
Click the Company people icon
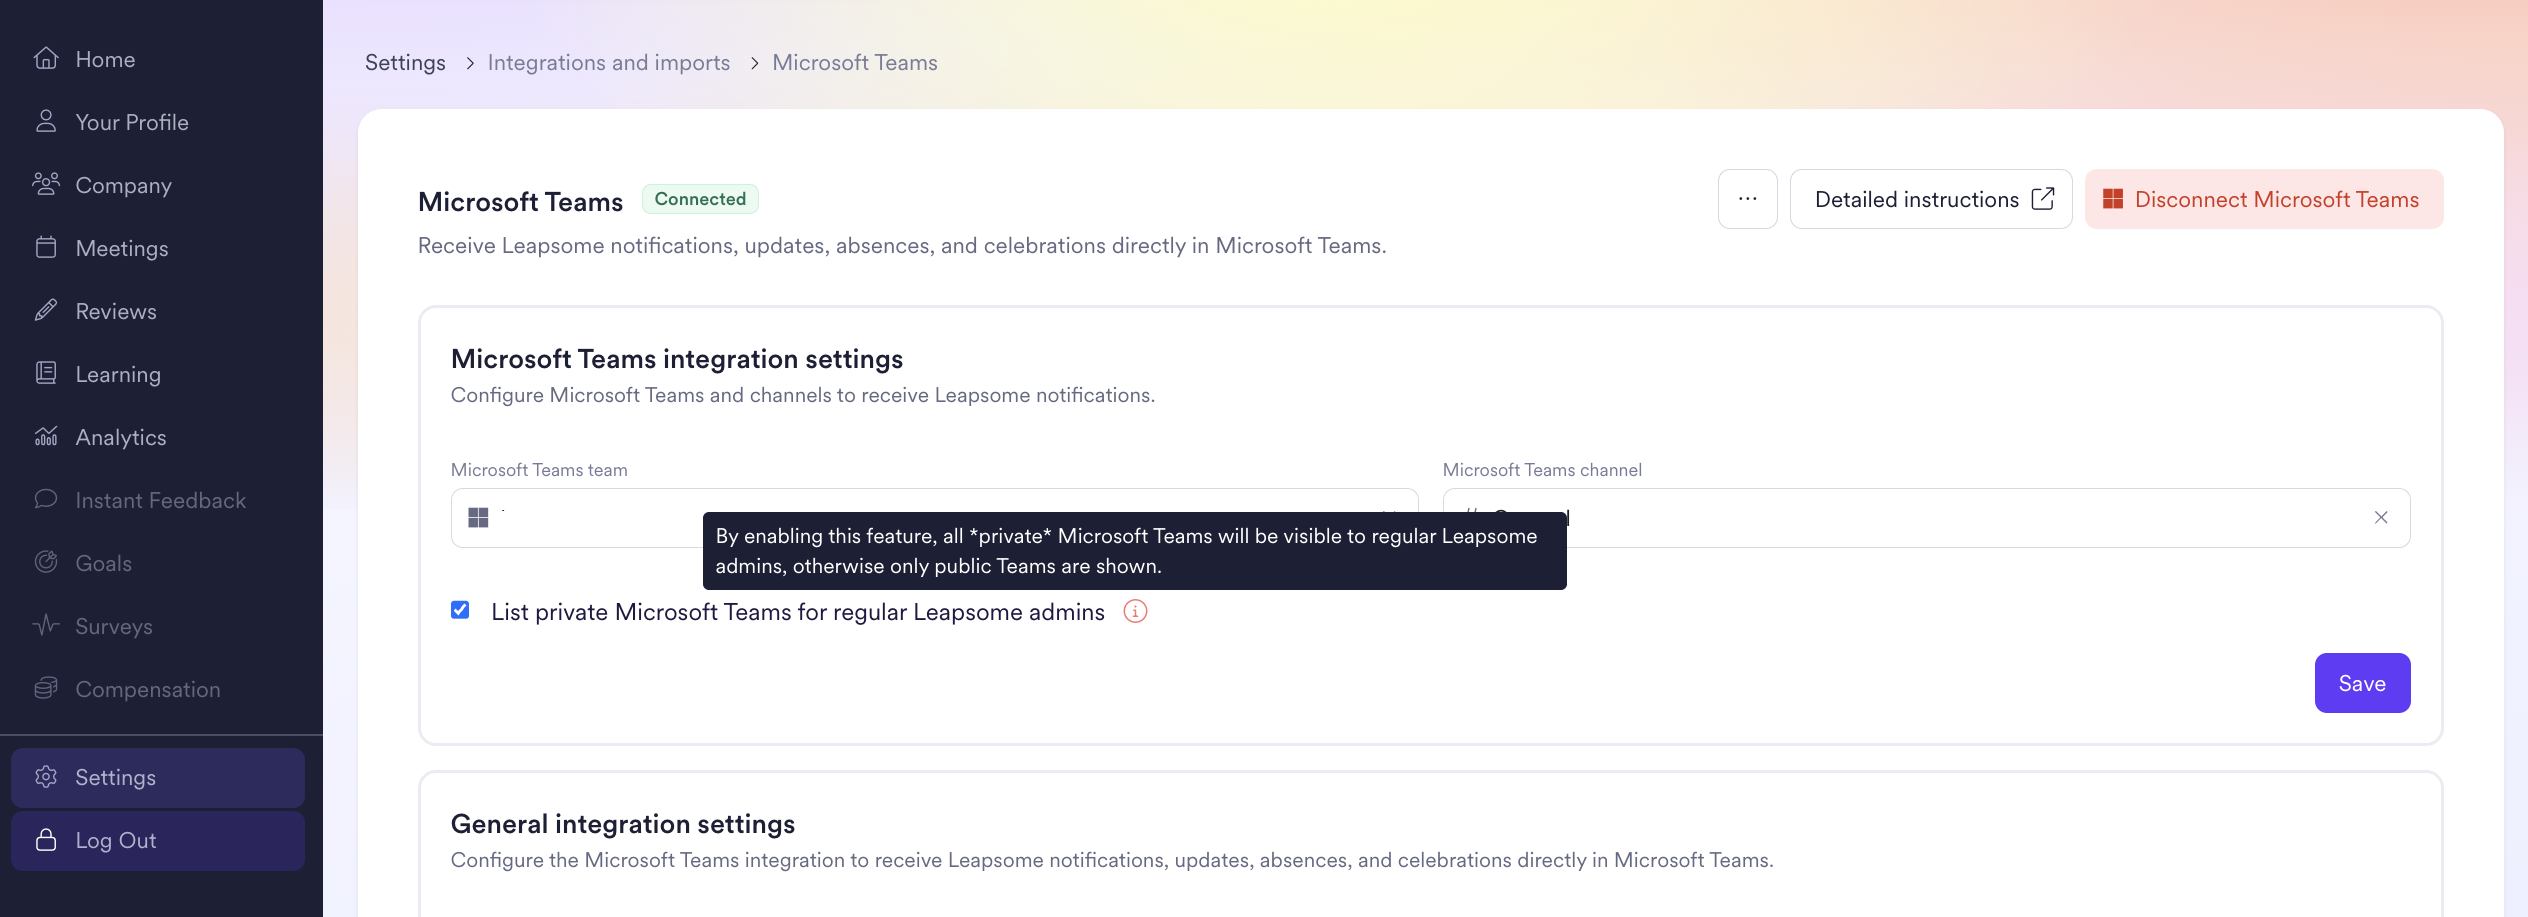[46, 185]
